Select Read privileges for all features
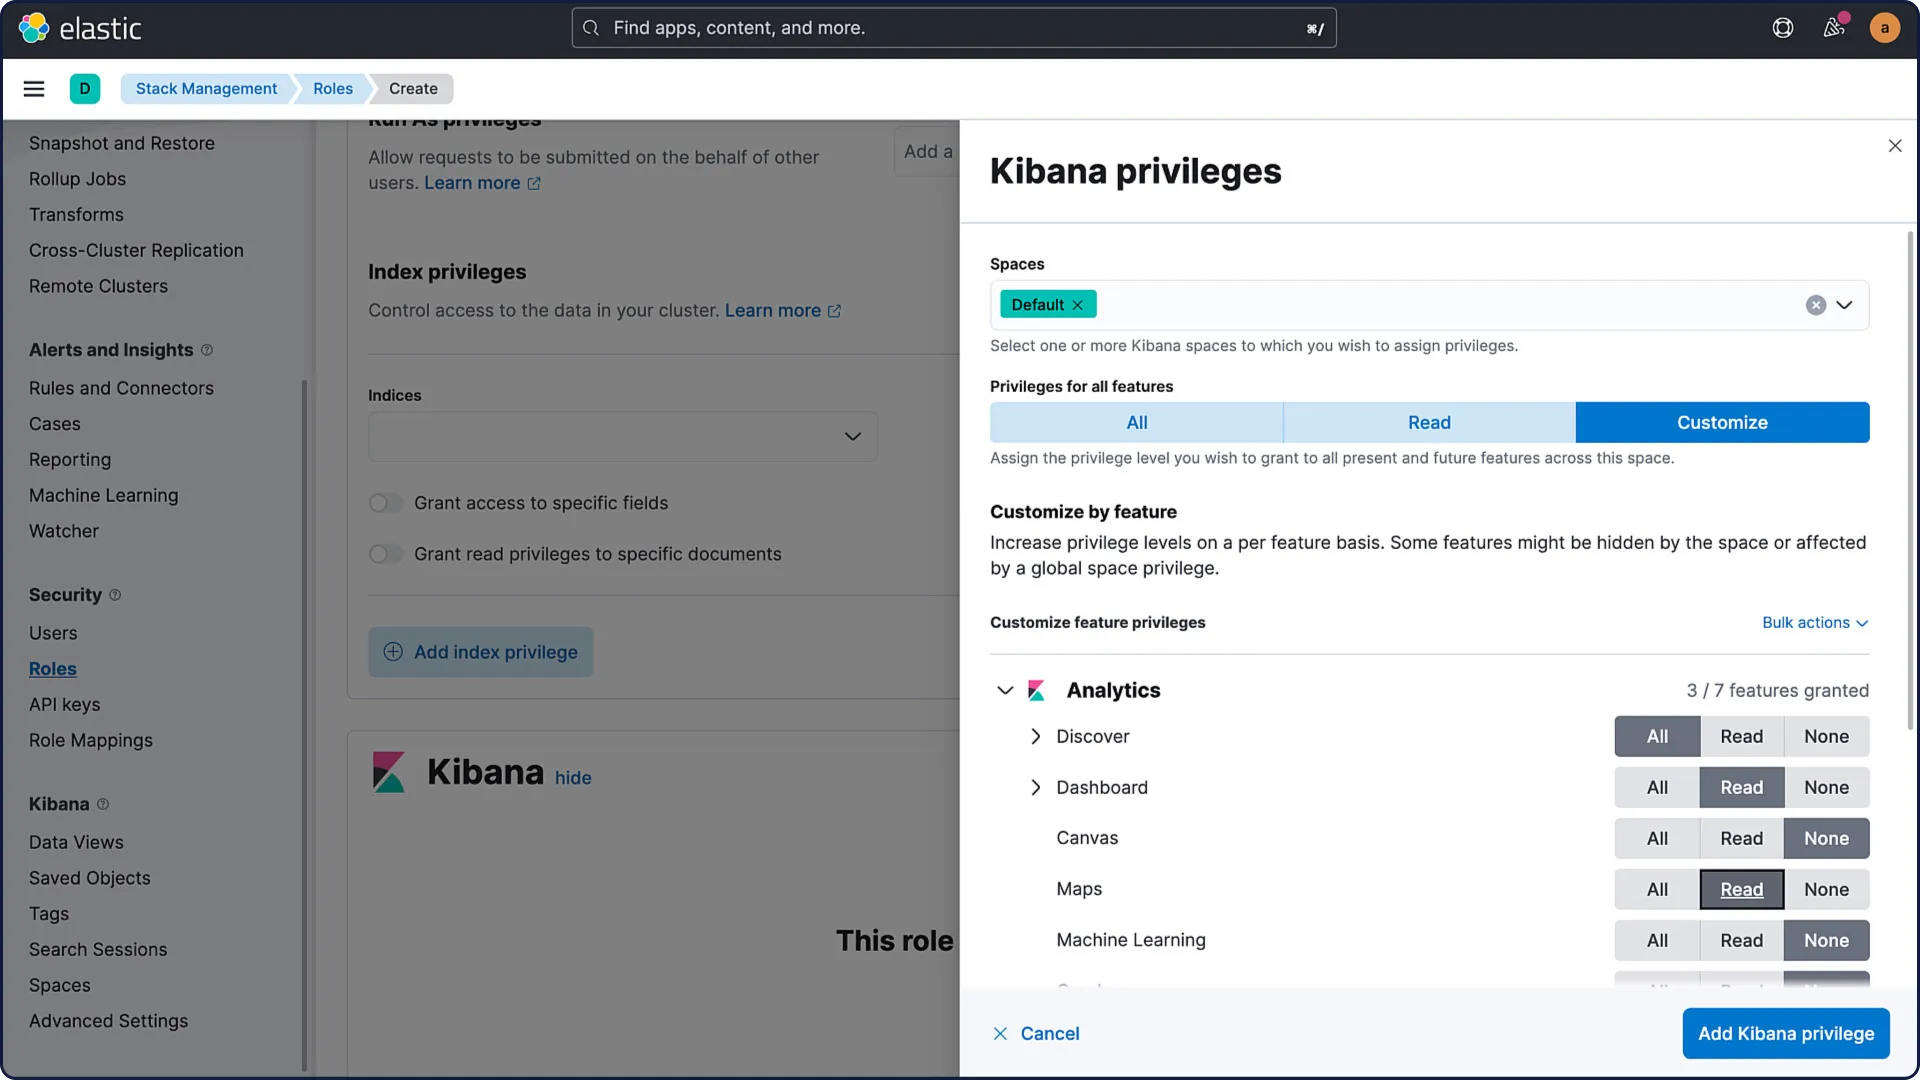Screen dimensions: 1920x1080 1429,422
